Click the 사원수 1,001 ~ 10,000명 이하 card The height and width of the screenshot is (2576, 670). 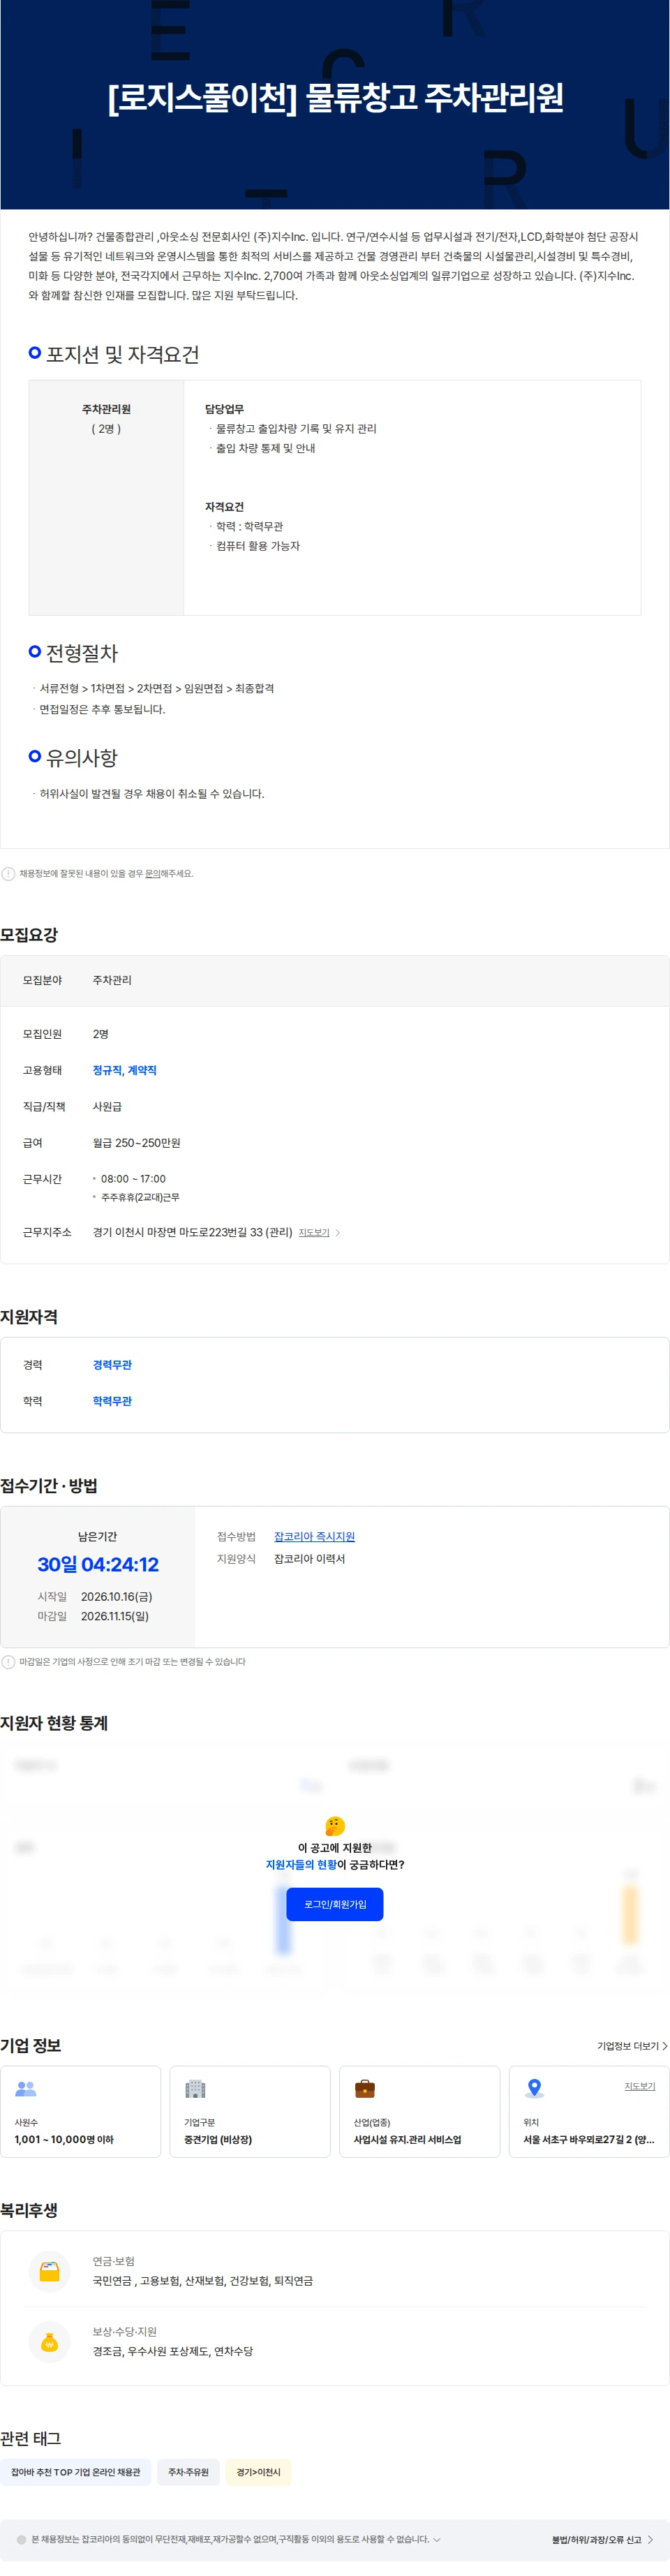point(80,2111)
